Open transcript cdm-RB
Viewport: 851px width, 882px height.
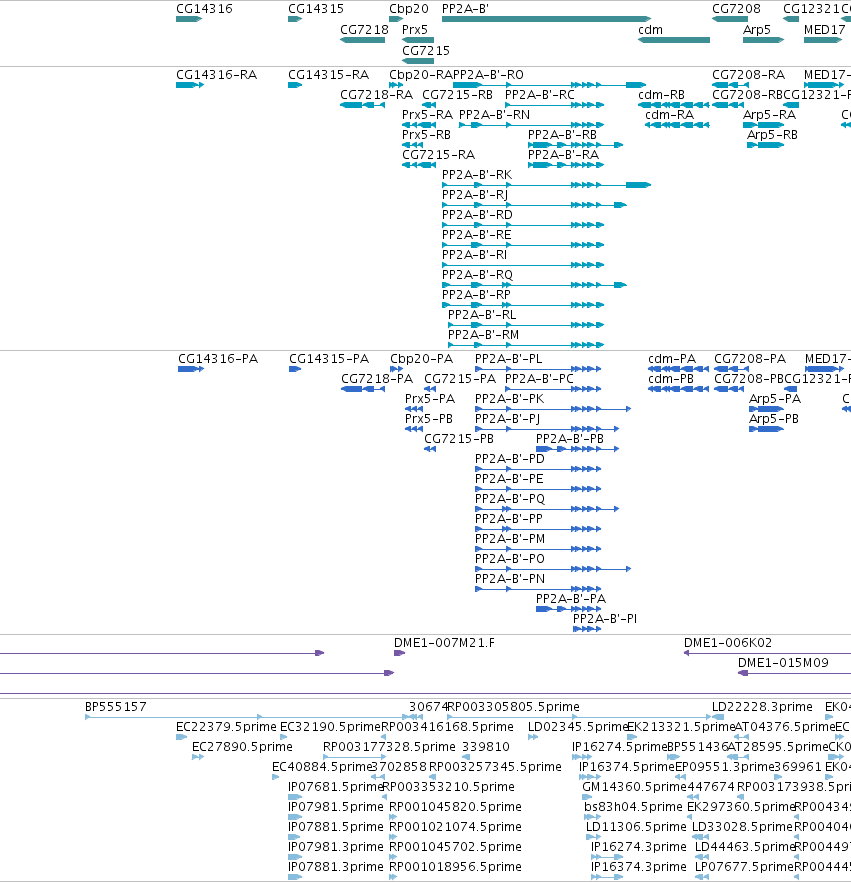click(674, 105)
